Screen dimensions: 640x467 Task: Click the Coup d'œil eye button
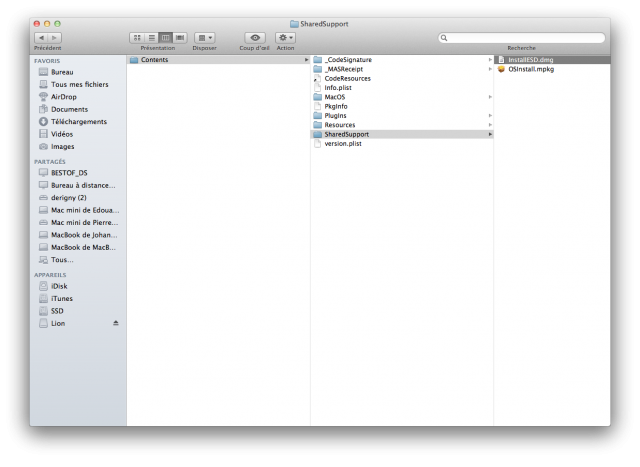coord(255,38)
